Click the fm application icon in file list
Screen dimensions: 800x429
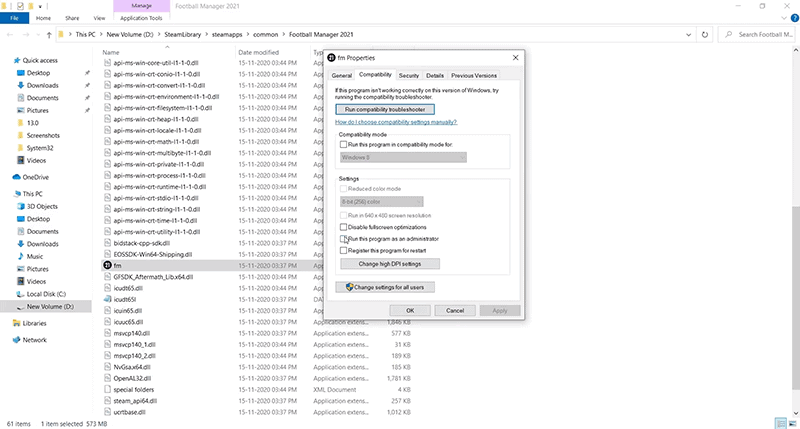107,265
